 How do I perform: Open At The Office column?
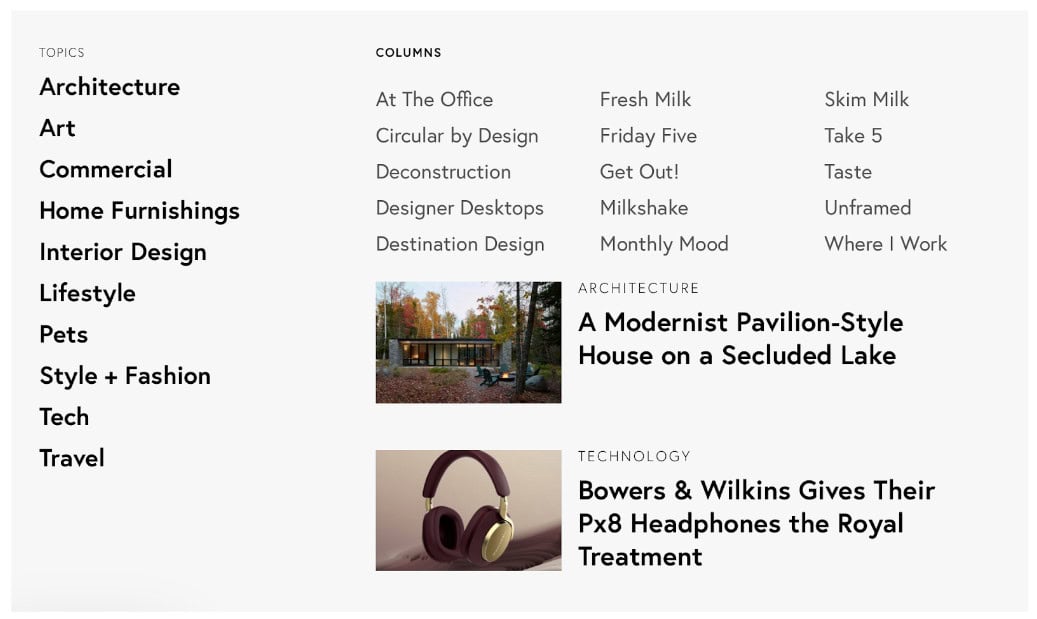click(434, 99)
